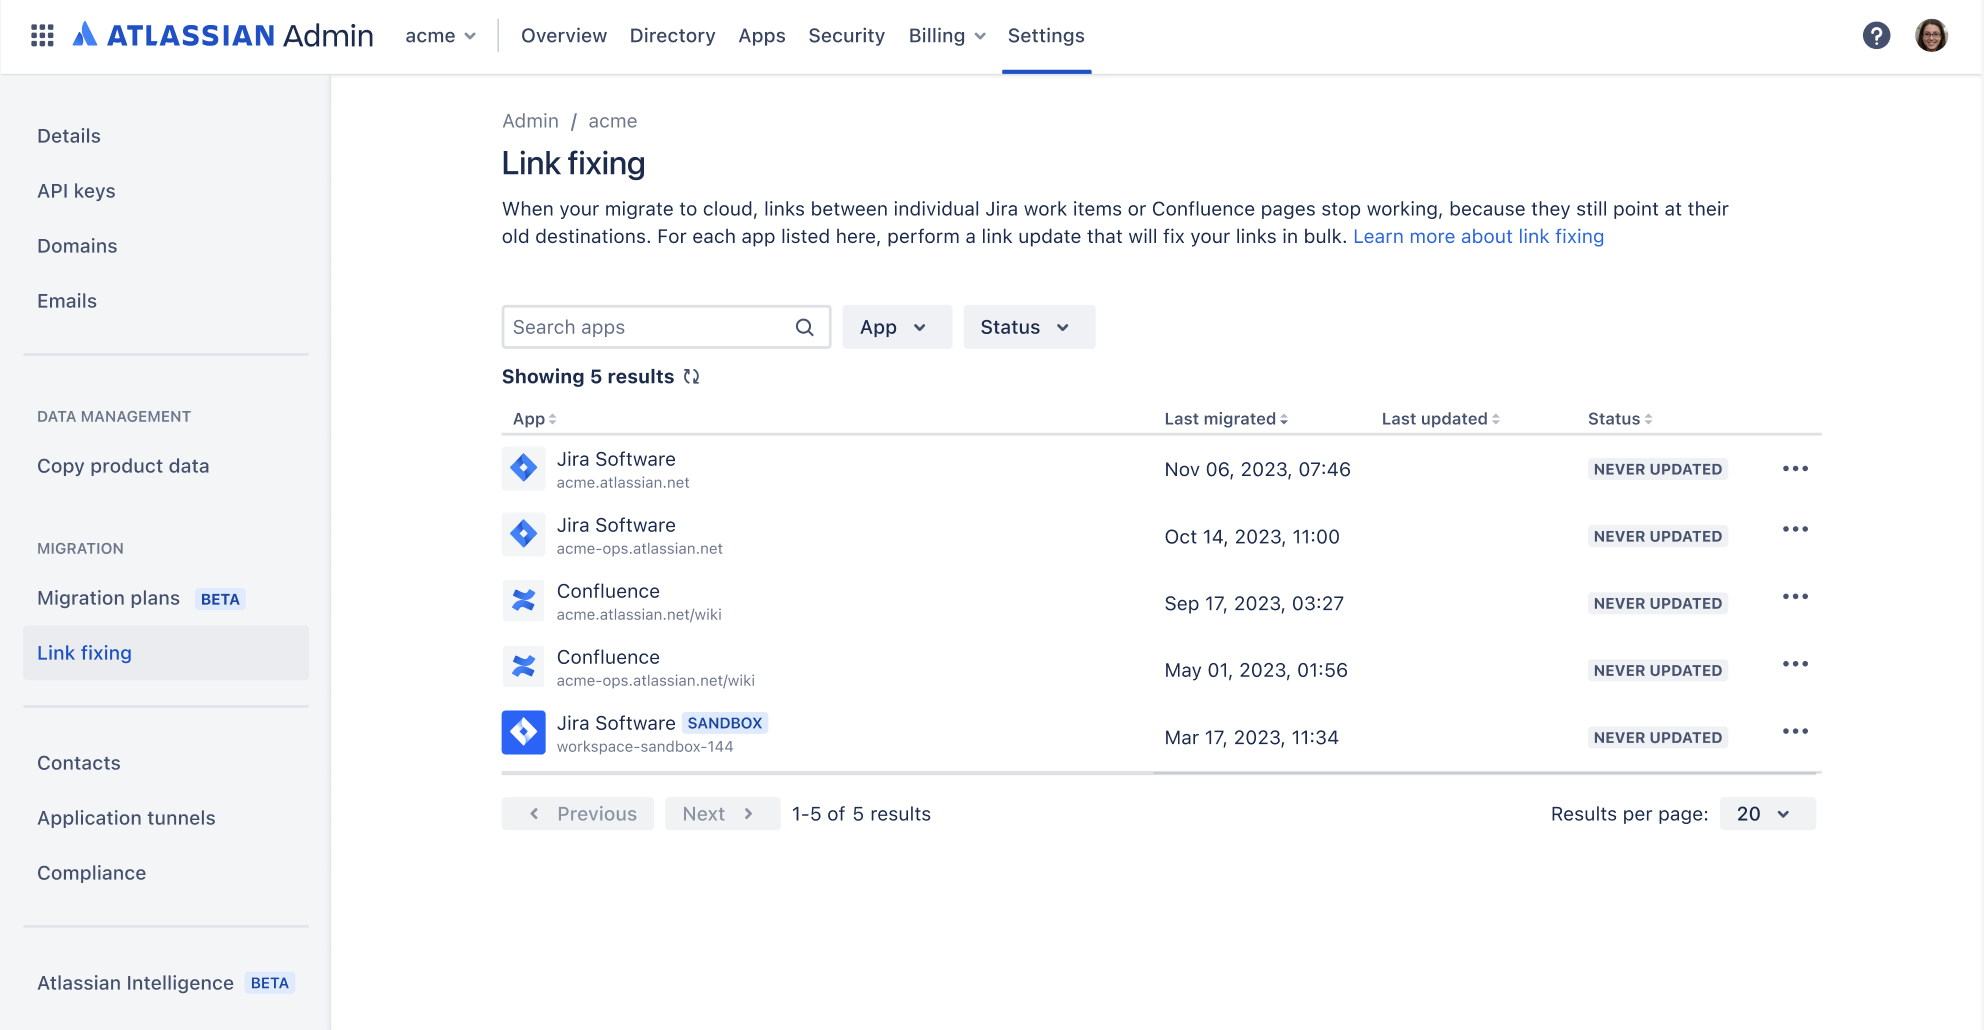Click the Oct 14, 2023, 11:00 migration date
Screen dimensions: 1984x1030
click(1252, 537)
